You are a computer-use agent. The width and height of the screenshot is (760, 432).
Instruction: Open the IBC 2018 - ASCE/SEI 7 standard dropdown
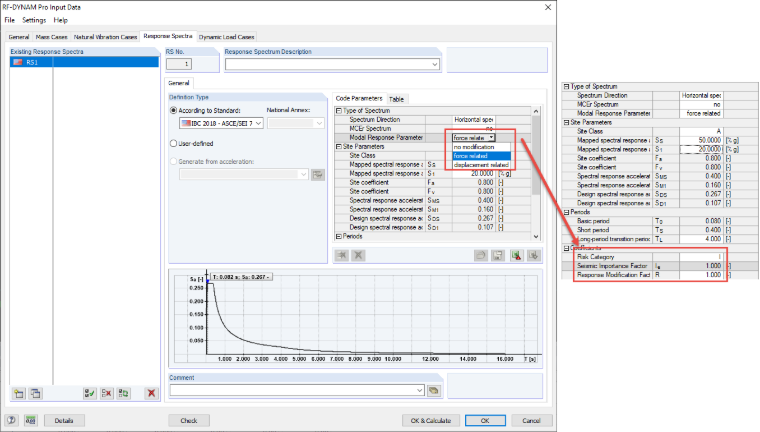pos(222,123)
